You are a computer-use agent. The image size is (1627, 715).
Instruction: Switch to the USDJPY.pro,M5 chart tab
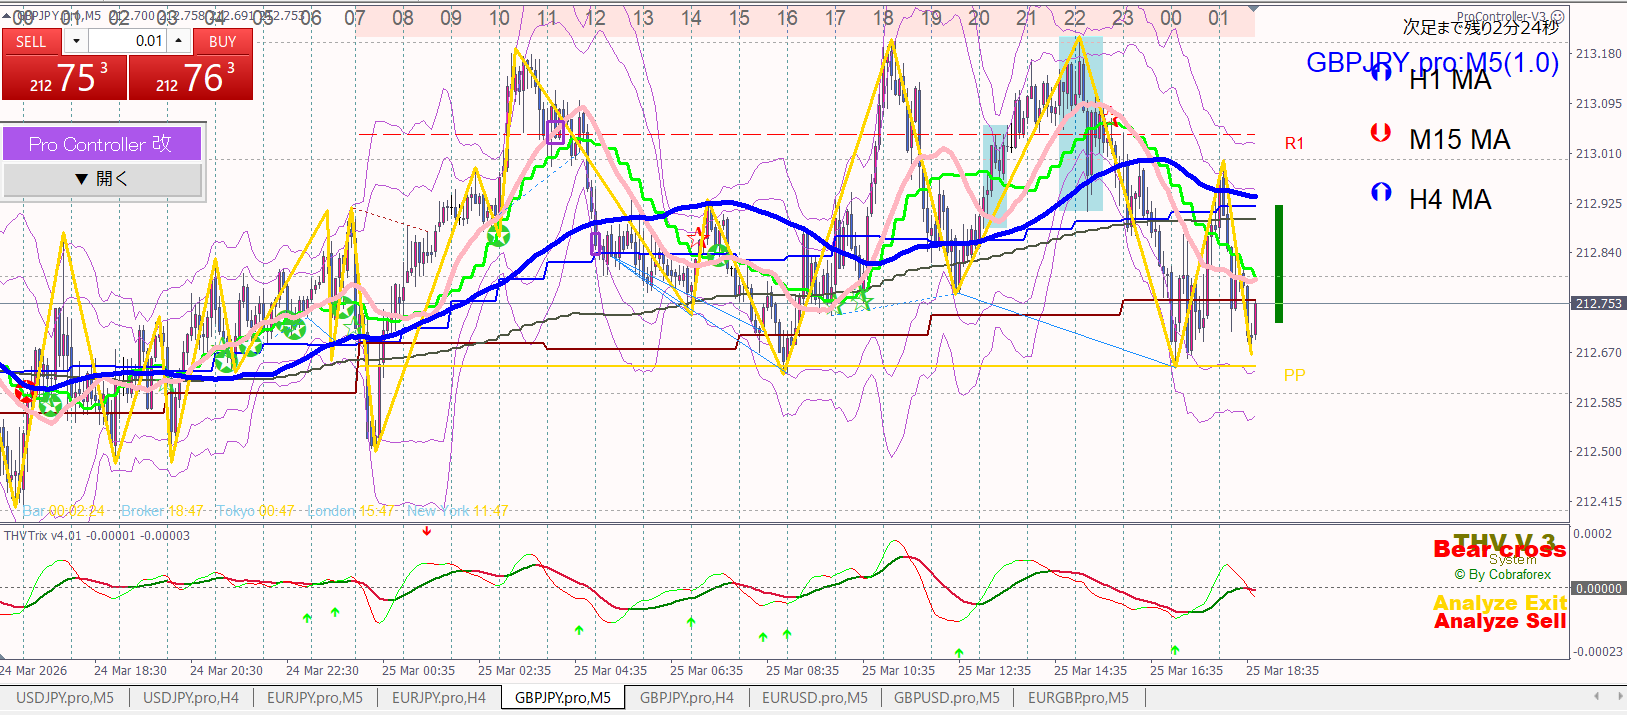tap(65, 698)
